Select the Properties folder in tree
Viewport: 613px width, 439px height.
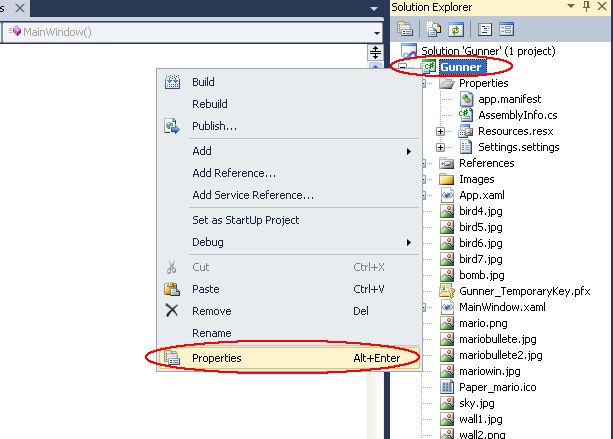(x=484, y=83)
